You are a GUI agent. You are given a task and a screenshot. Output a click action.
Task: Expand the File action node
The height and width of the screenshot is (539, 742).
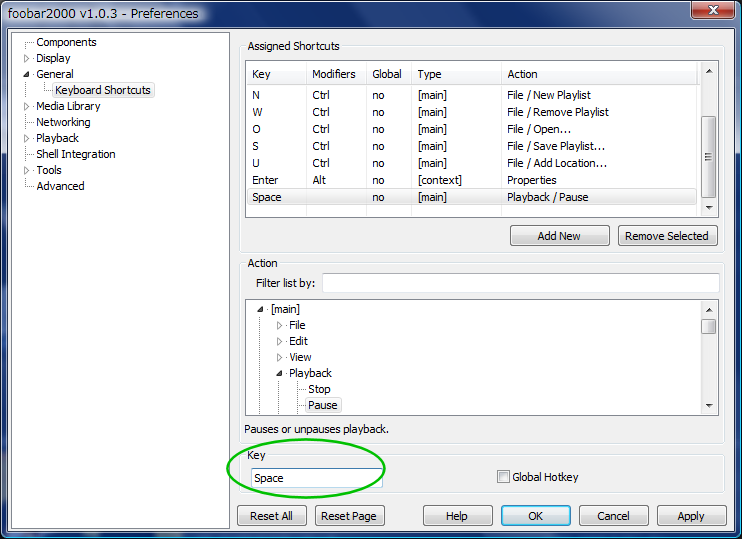click(x=279, y=326)
